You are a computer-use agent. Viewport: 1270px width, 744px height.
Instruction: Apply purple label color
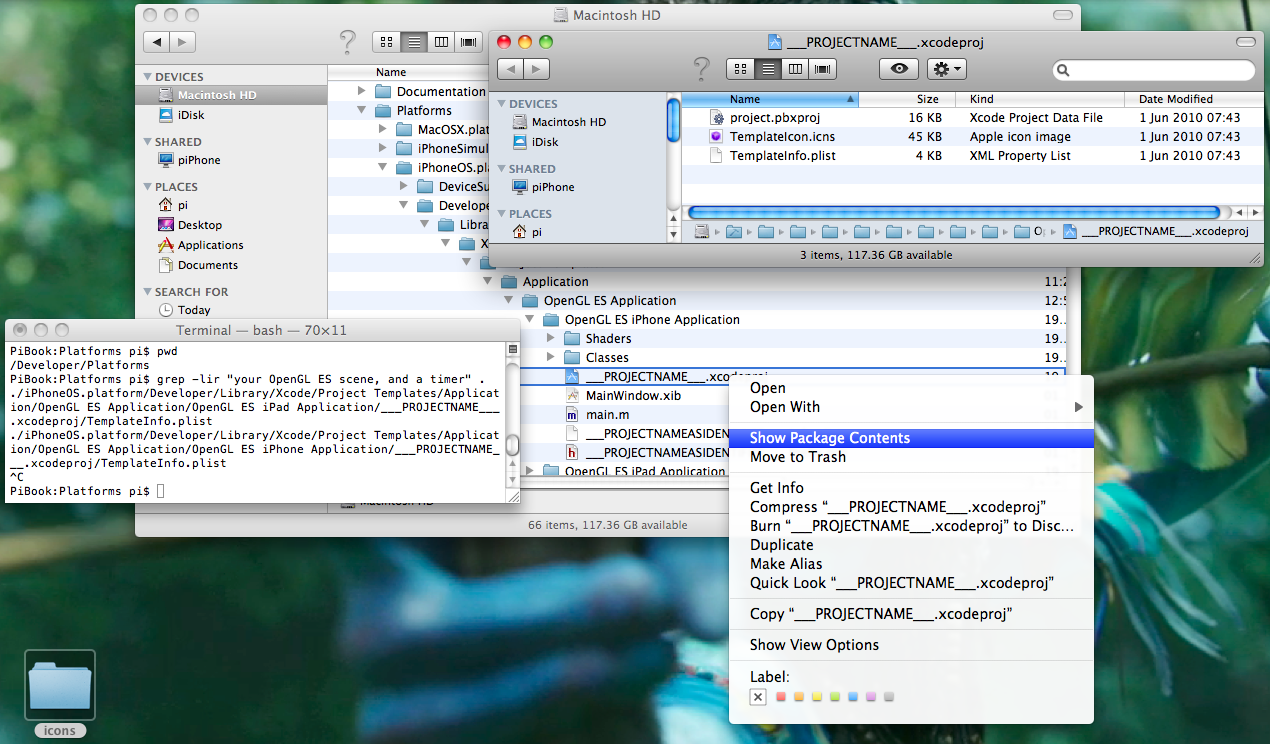[871, 697]
